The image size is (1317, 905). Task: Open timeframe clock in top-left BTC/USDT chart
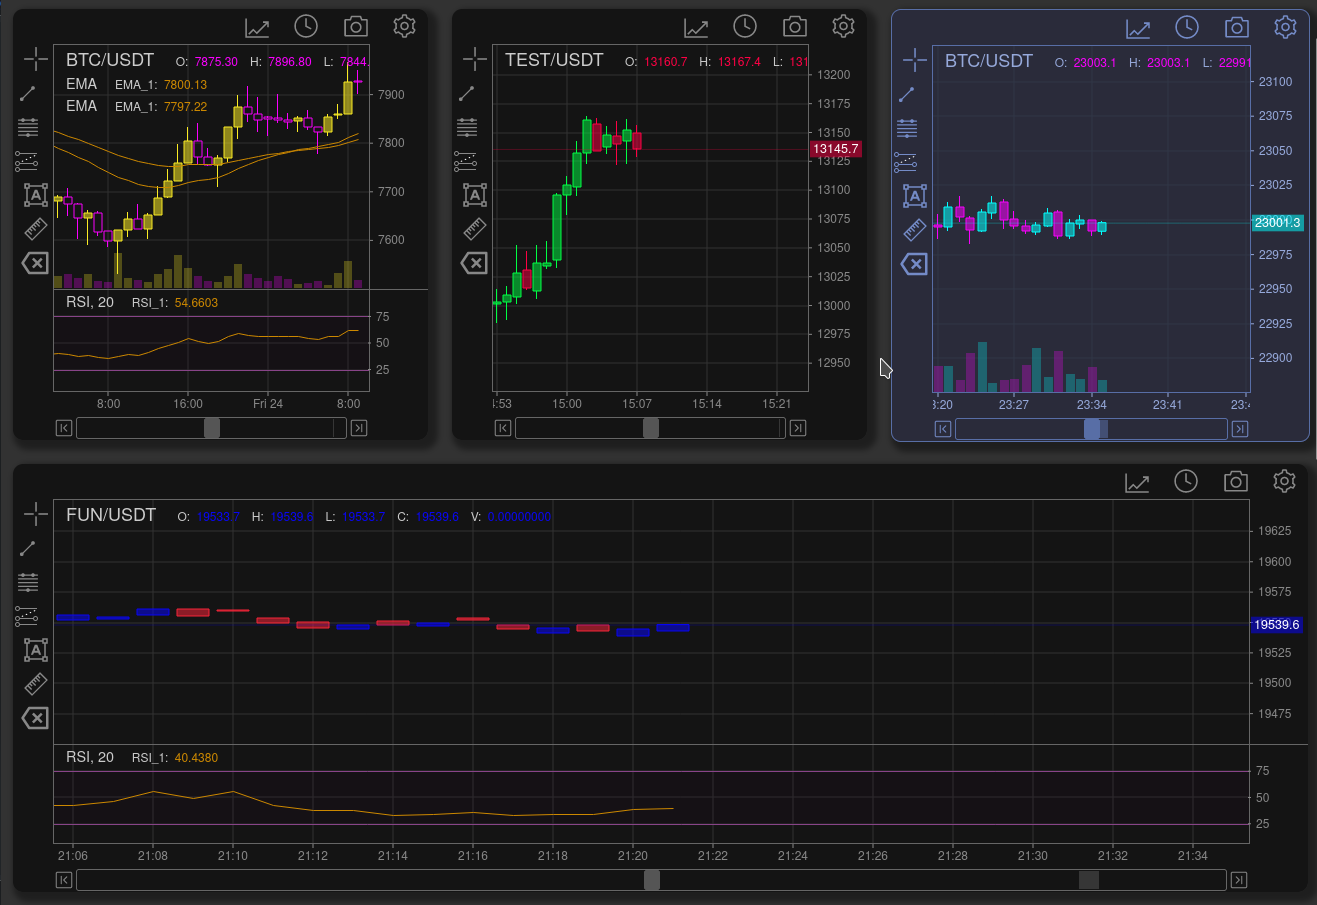(x=305, y=26)
